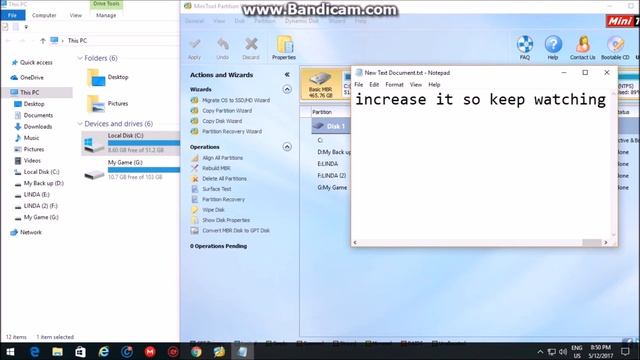Screen dimensions: 640x360
Task: Start Migrate OS to SSD/HD Wizard
Action: coord(230,100)
